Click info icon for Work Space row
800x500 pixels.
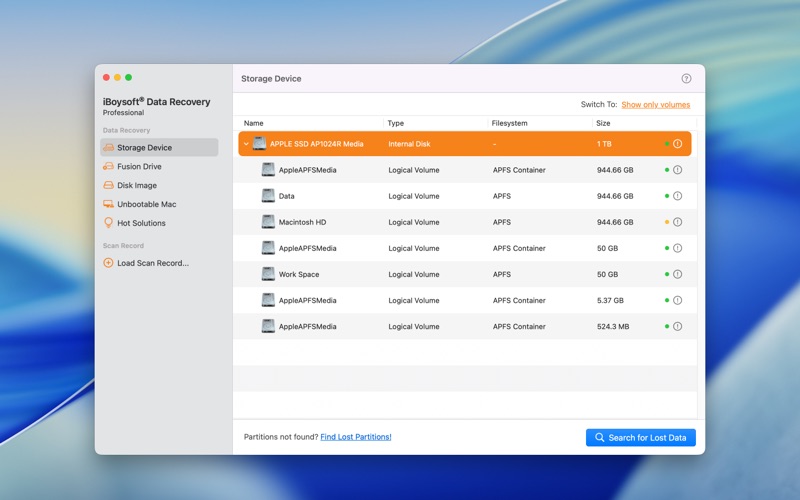[x=677, y=274]
